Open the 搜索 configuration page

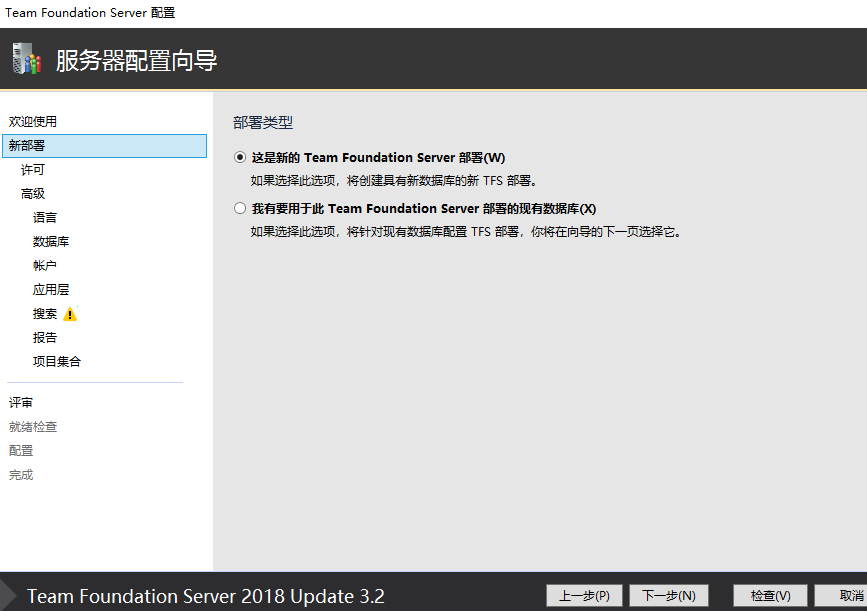pos(45,314)
